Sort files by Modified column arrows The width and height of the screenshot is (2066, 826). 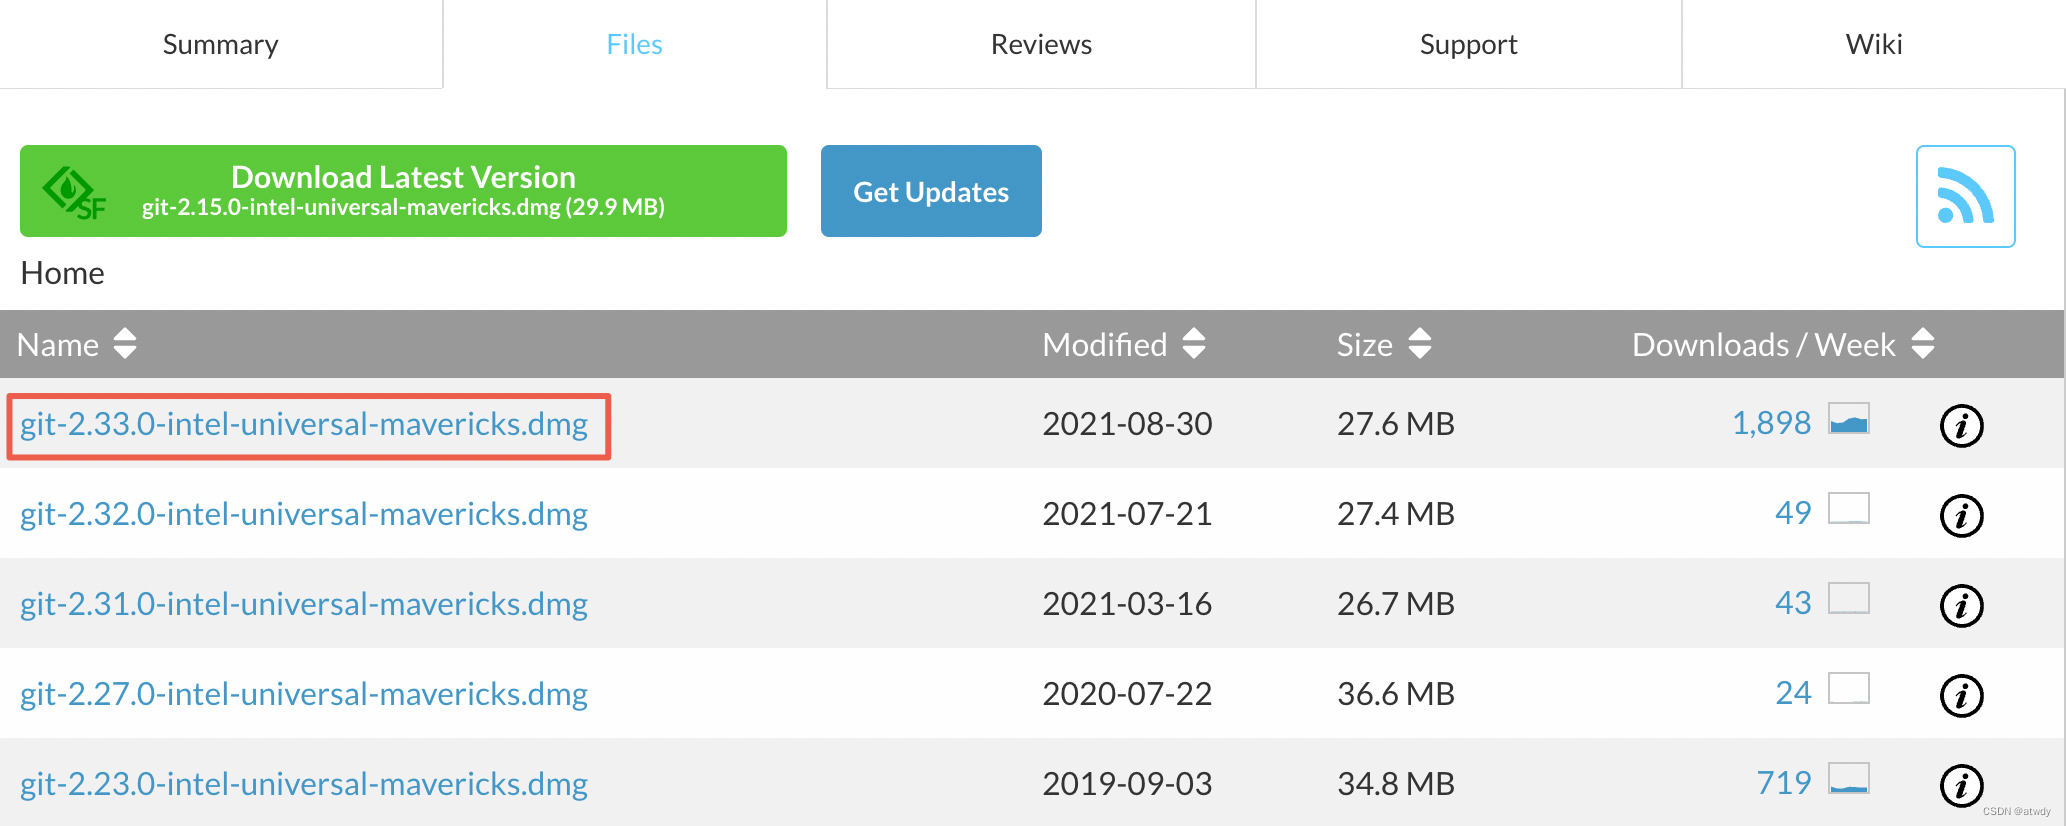(1194, 343)
